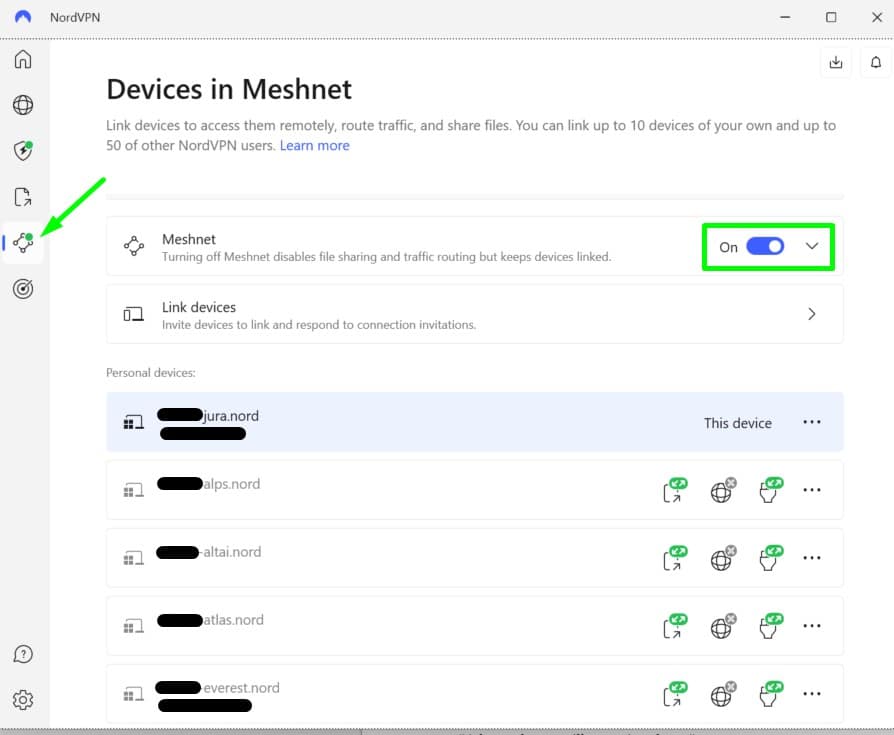Toggle file sharing permission for altai.nord
The height and width of the screenshot is (735, 894).
(675, 558)
